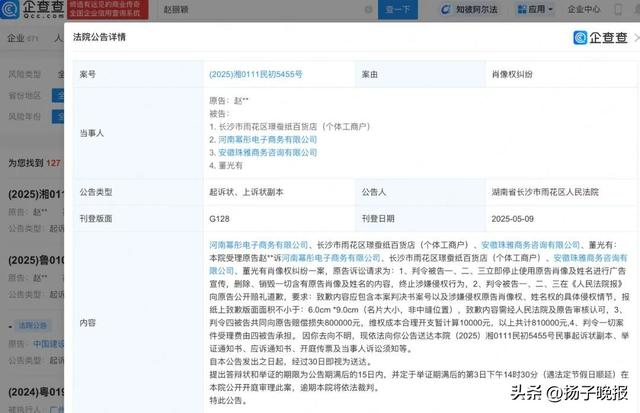Focus the search field containing 赵丽颖
This screenshot has height=413, width=640.
[261, 9]
